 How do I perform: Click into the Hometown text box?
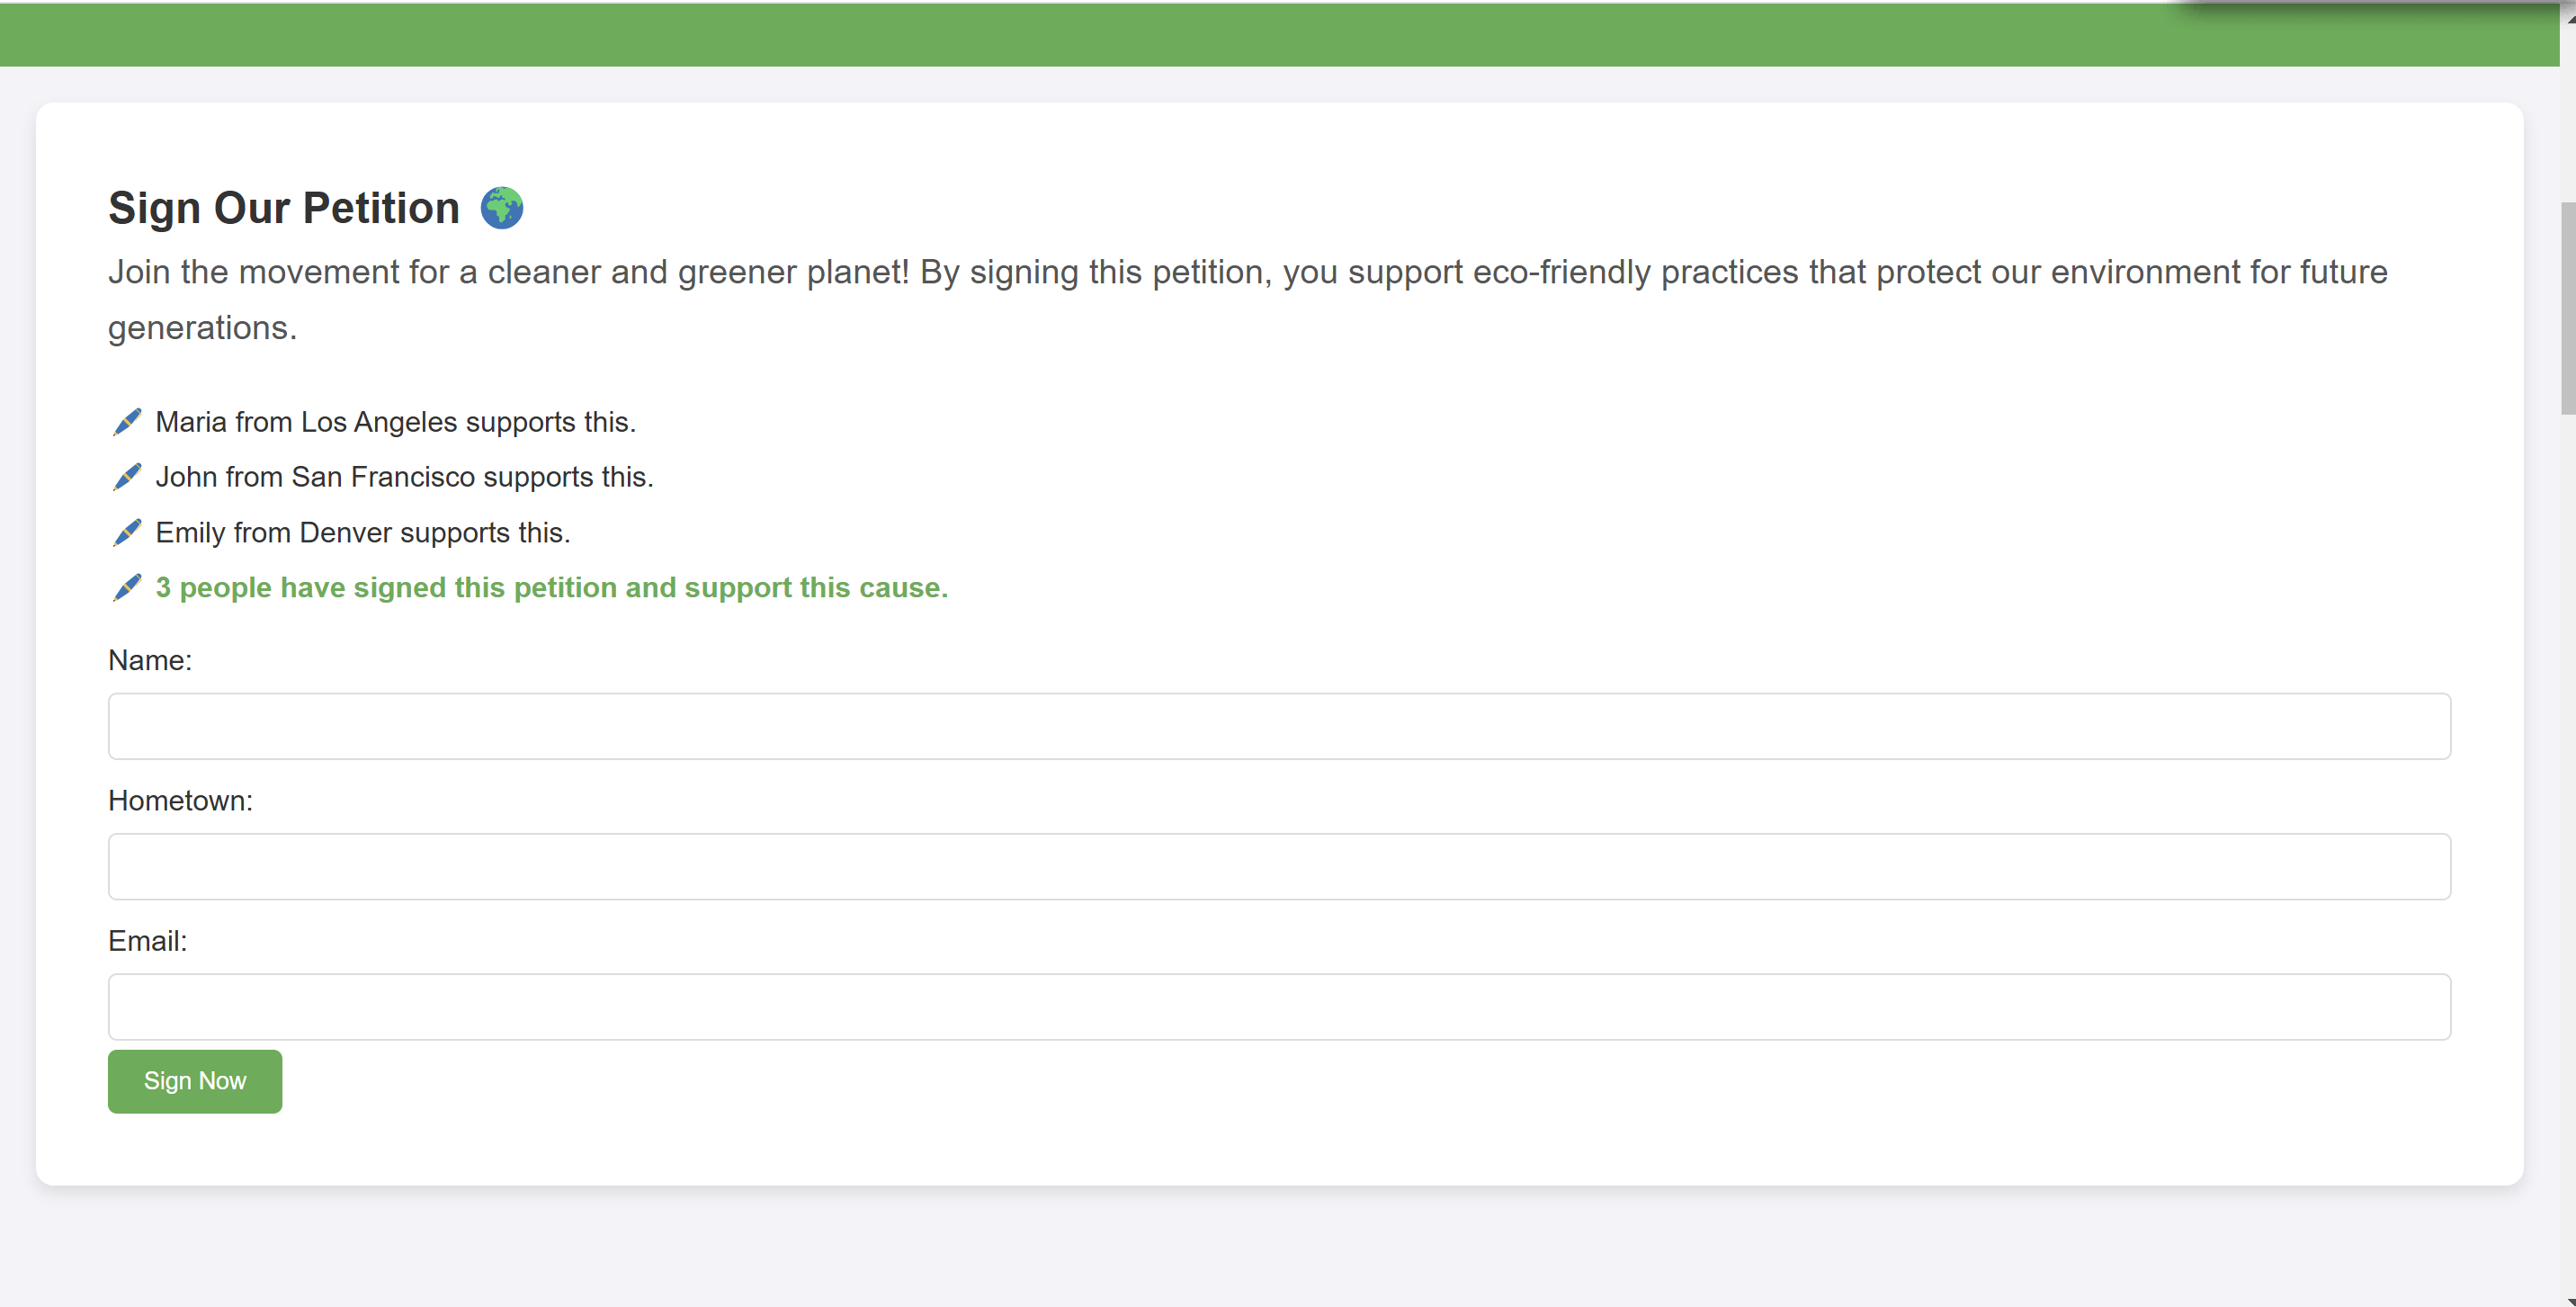tap(1279, 866)
